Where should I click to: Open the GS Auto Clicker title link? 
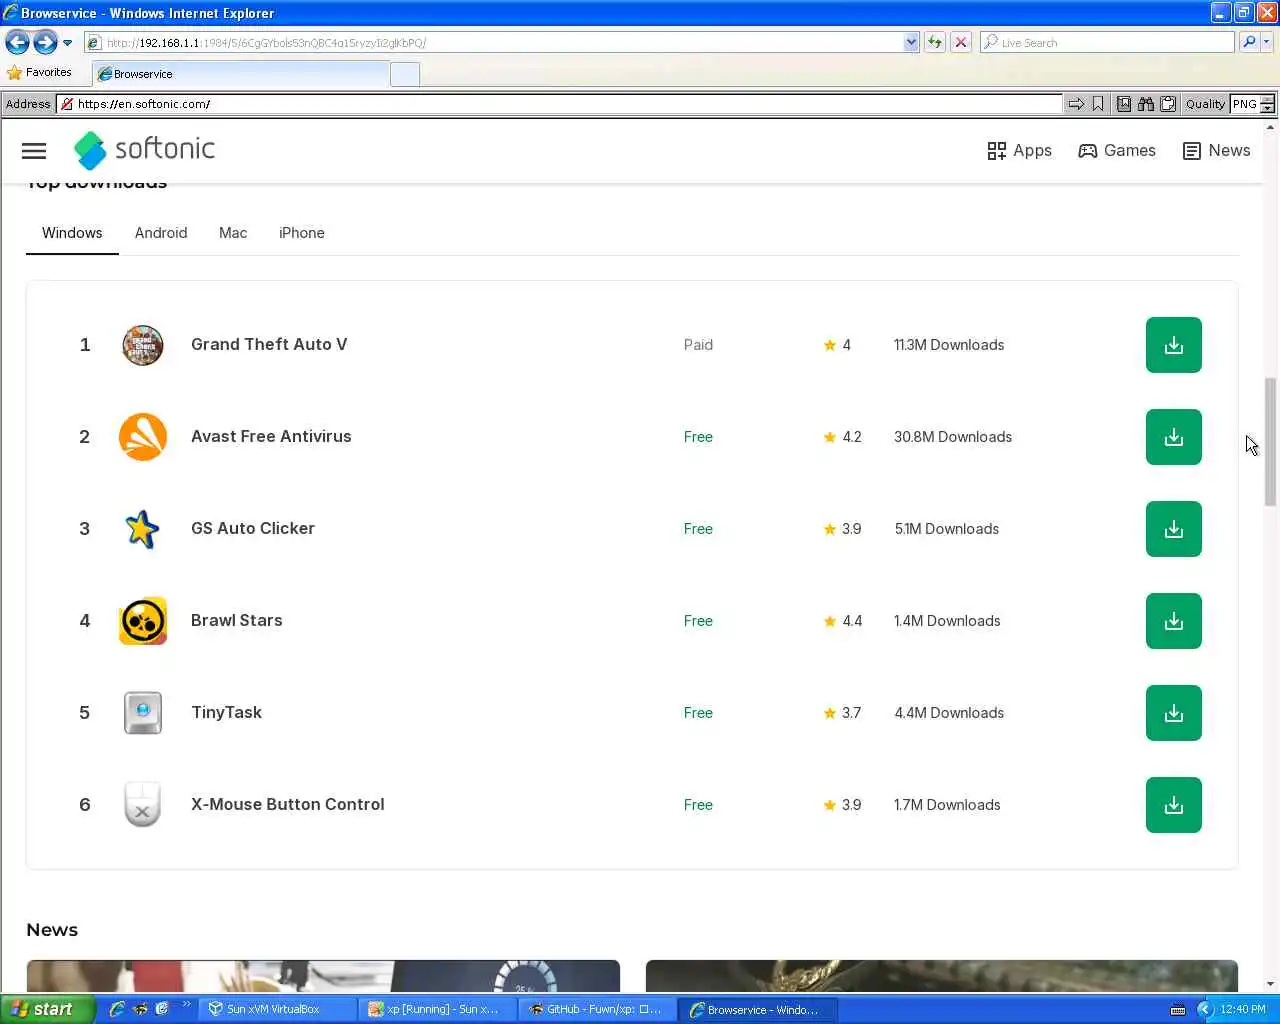pyautogui.click(x=253, y=528)
